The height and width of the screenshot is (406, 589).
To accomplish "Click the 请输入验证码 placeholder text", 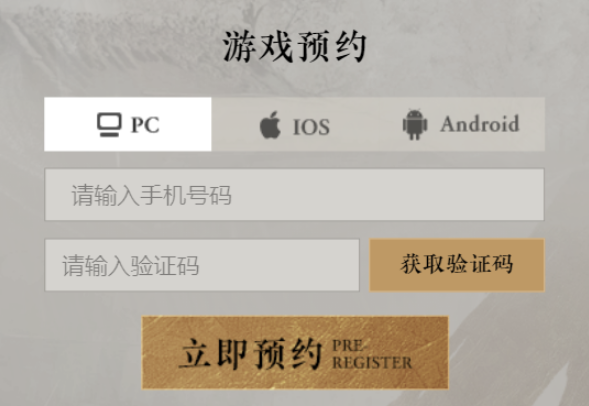I will 130,266.
